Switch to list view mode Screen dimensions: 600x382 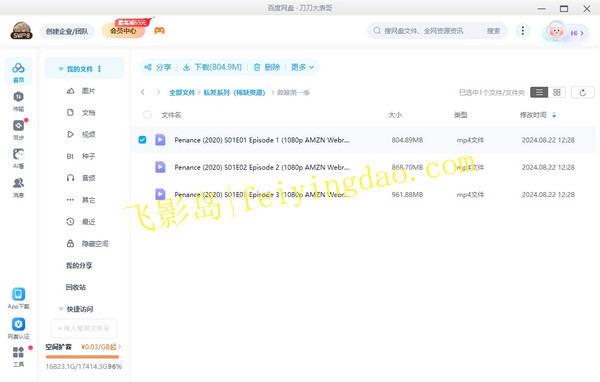[539, 92]
